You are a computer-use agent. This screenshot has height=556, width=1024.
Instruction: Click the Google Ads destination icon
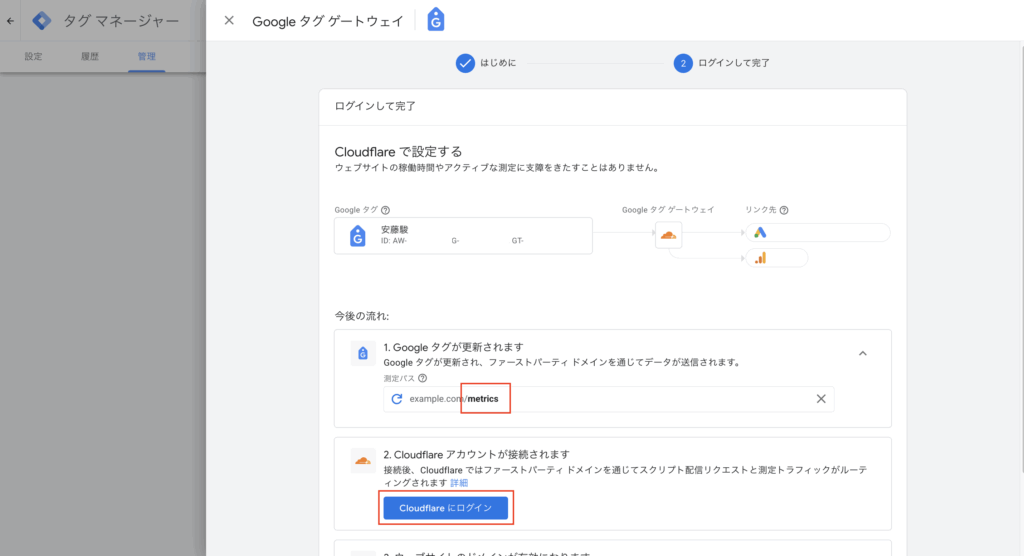click(x=760, y=233)
